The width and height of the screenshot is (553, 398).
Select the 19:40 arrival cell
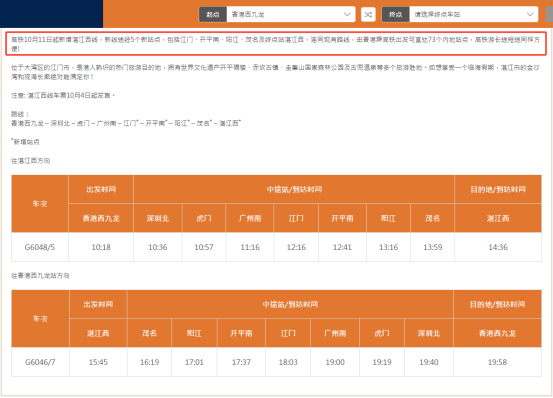pos(429,362)
